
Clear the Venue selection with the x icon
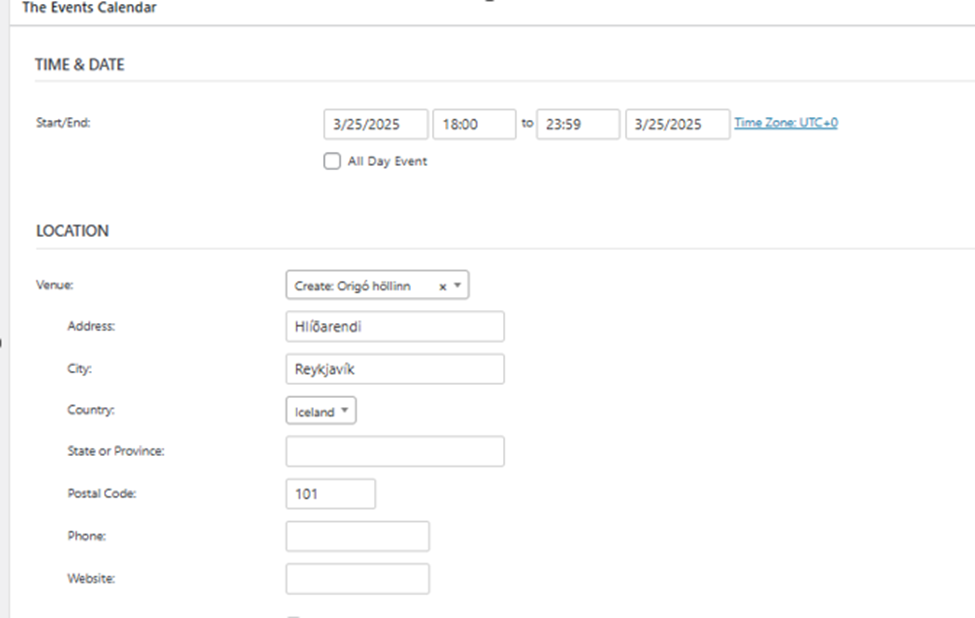(443, 286)
